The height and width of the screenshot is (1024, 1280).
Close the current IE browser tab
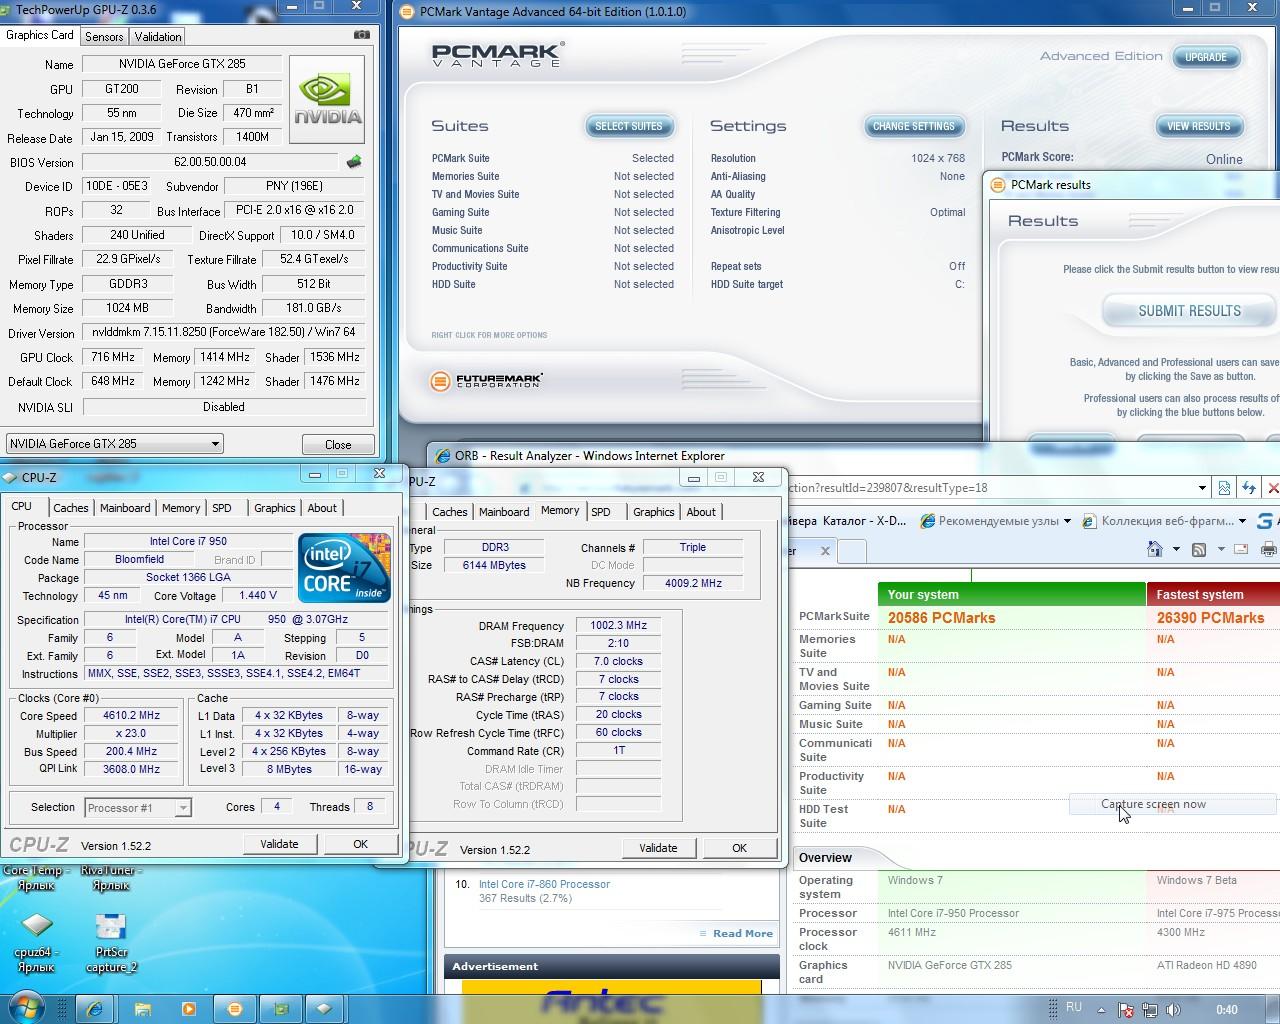[x=825, y=551]
